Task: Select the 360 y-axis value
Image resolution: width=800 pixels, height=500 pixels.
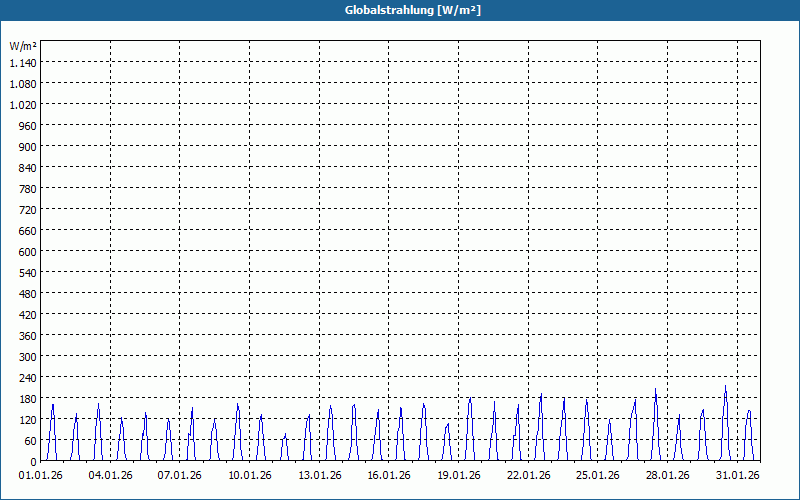Action: pos(28,336)
